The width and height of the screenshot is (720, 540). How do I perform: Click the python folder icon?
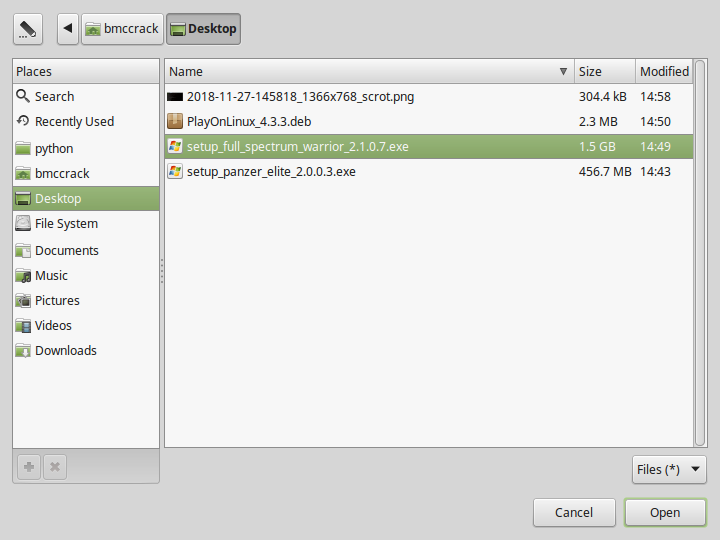click(23, 148)
